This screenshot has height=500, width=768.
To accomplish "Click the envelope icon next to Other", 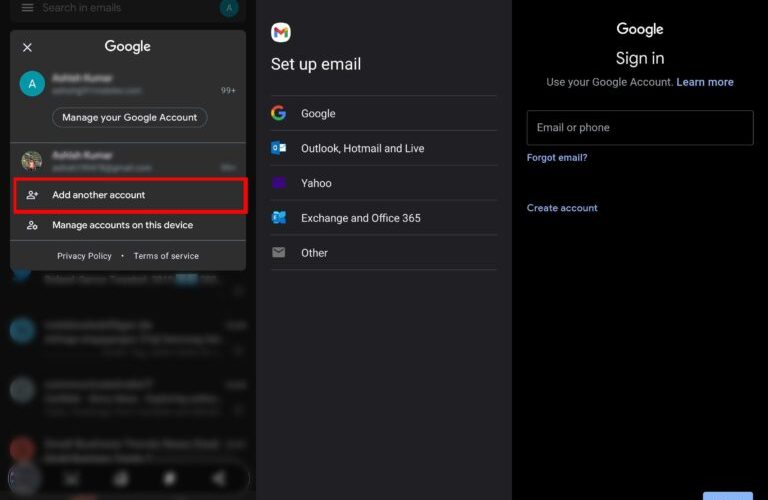I will pyautogui.click(x=279, y=253).
